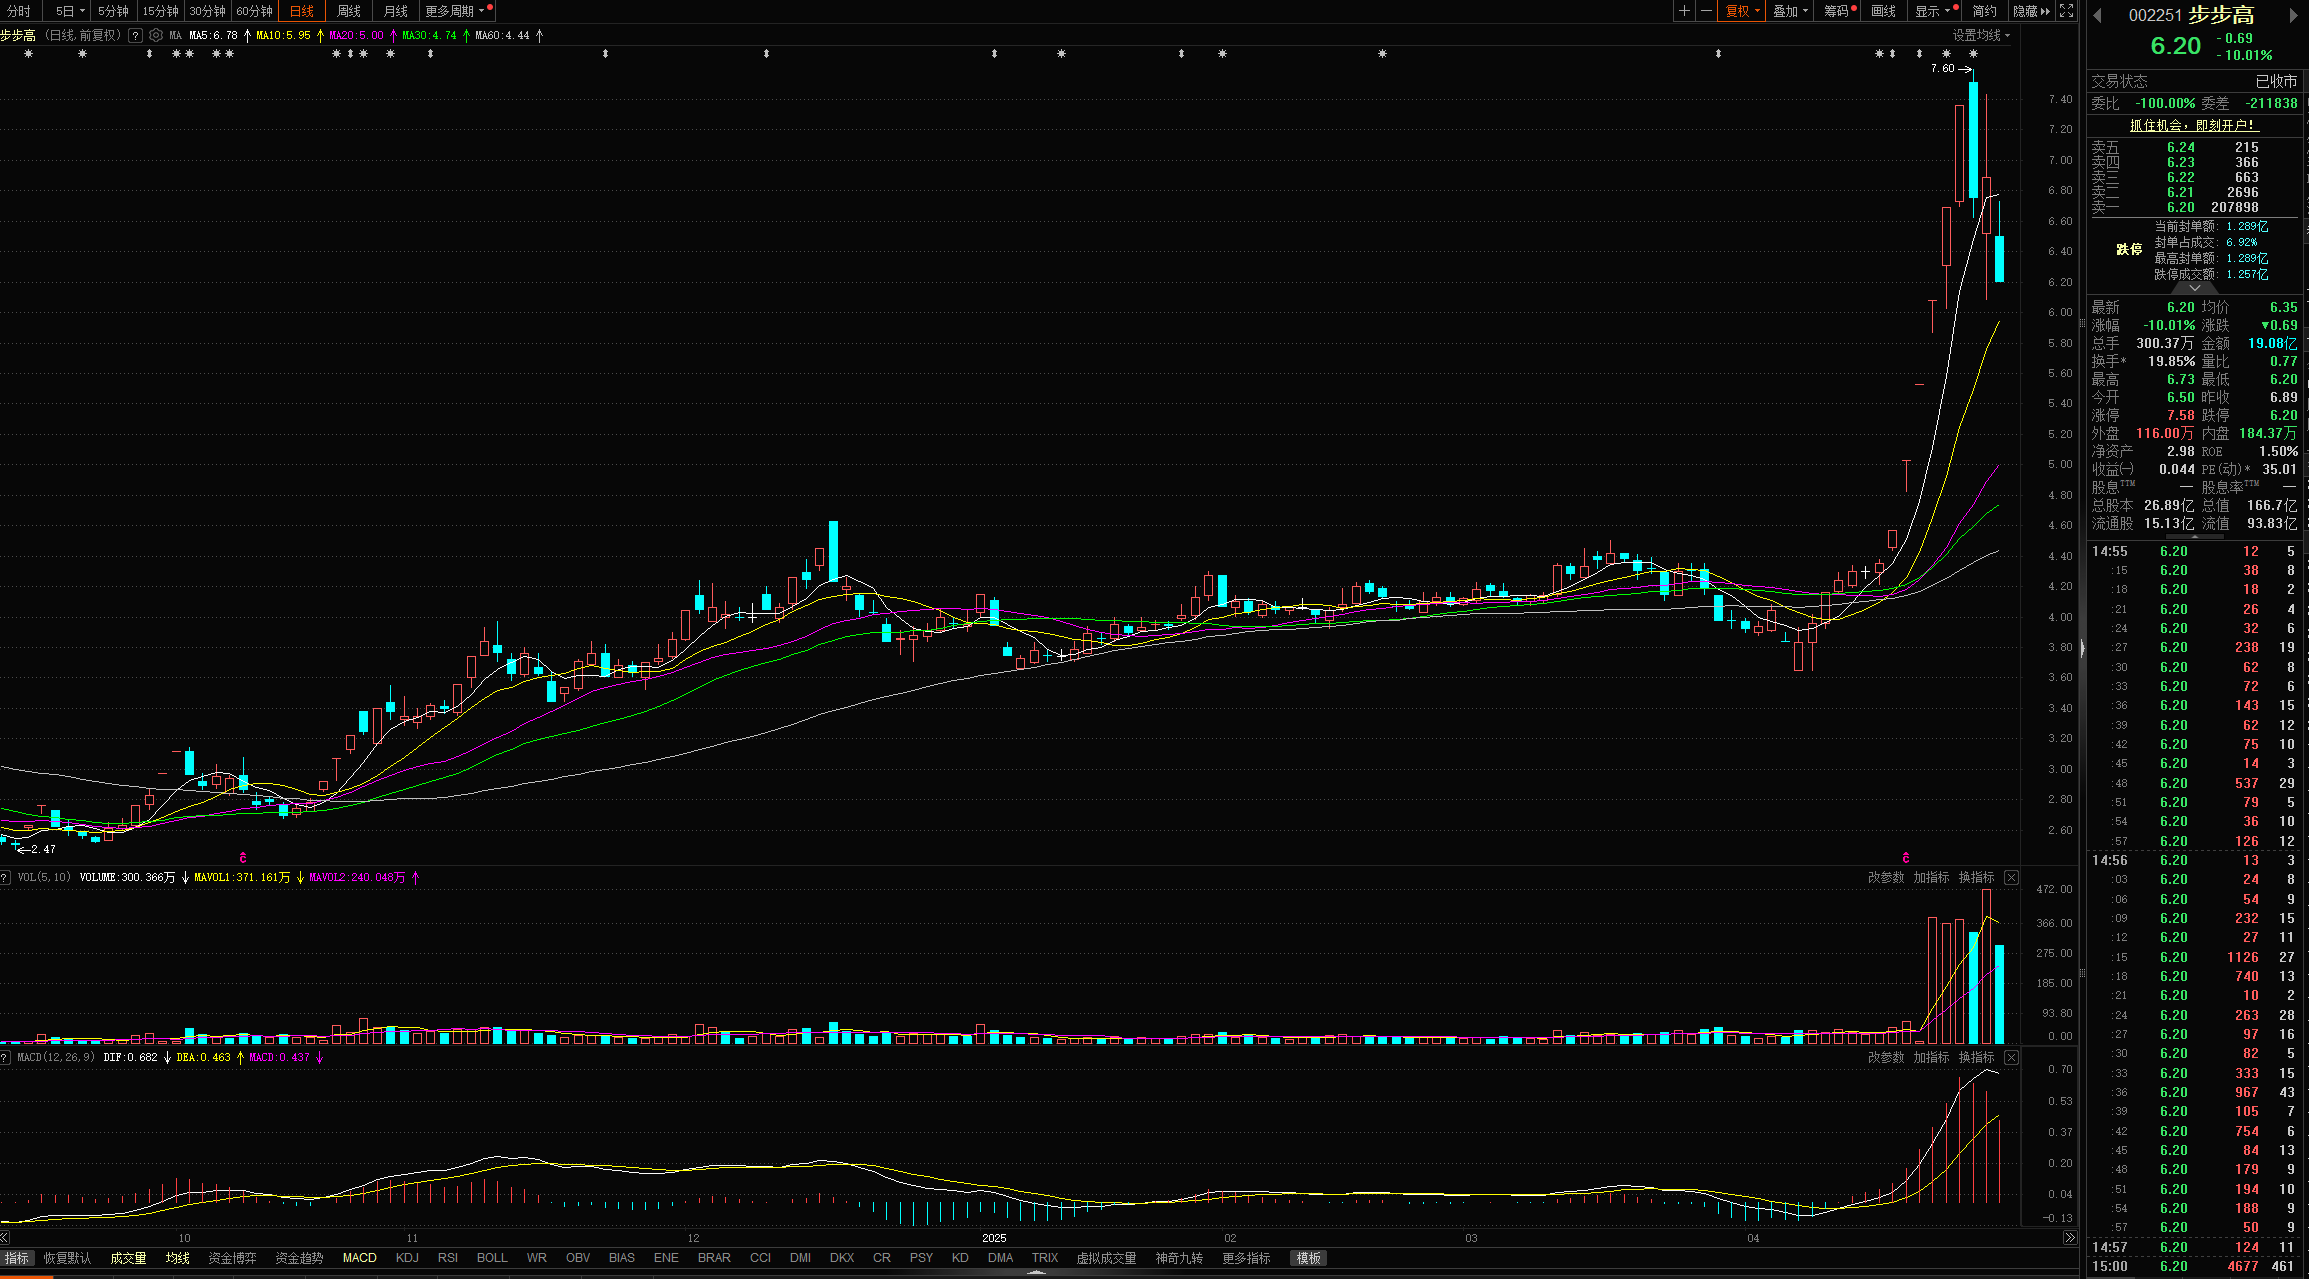
Task: Select 均线 moving average indicator
Action: (x=178, y=1258)
